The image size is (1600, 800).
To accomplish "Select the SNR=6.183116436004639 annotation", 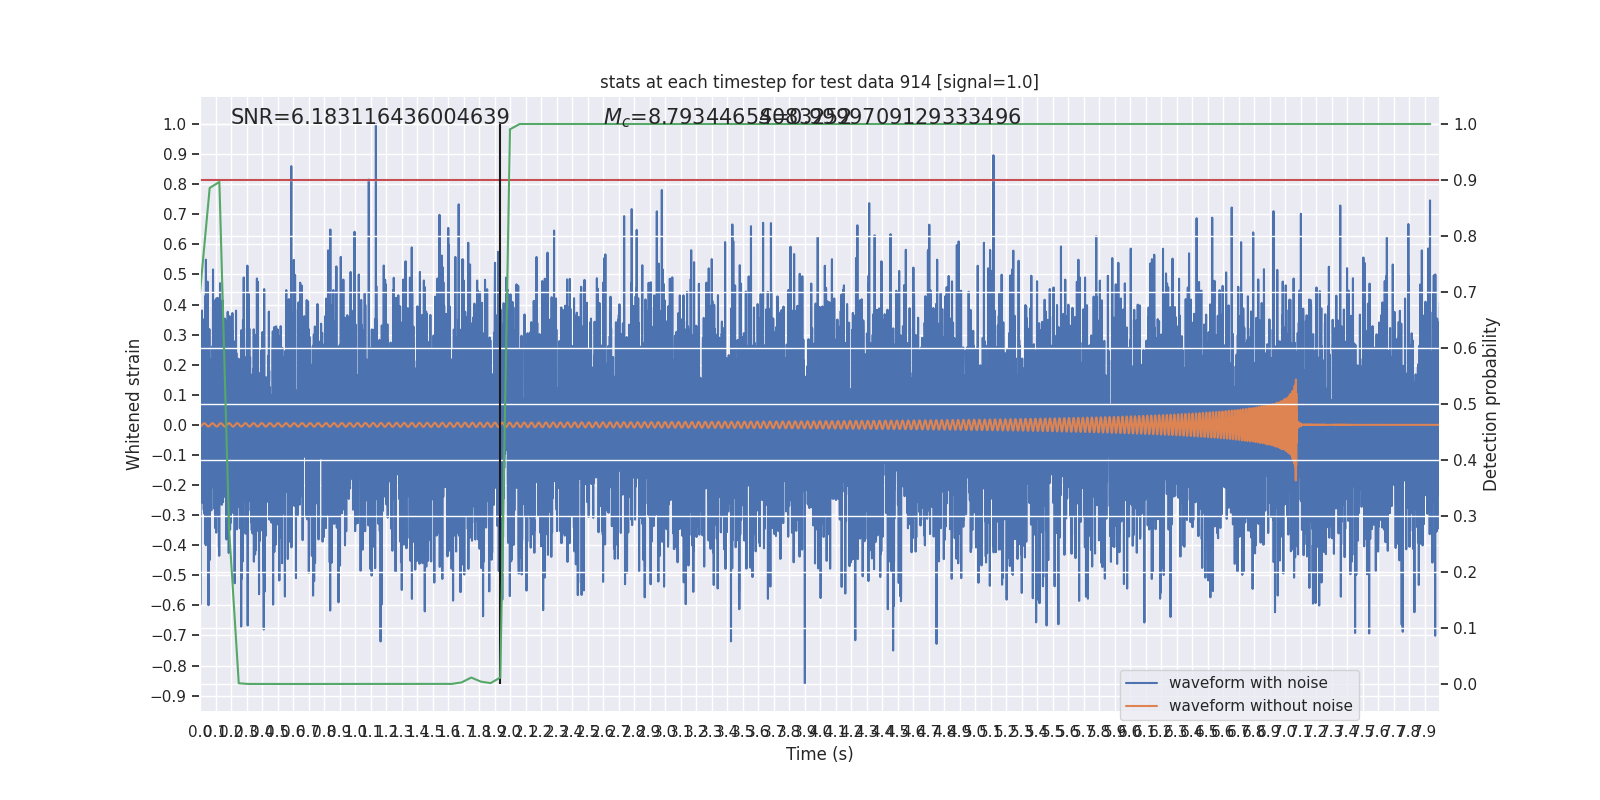I will pos(370,117).
